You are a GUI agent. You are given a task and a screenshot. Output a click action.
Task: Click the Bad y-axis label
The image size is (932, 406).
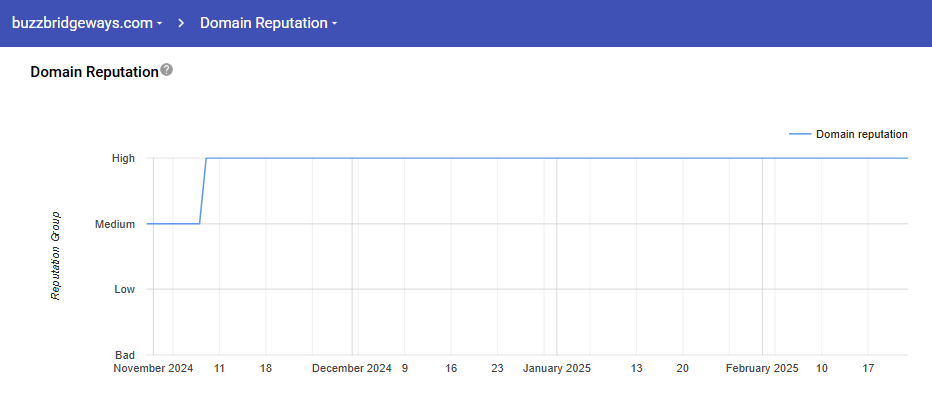pos(125,355)
